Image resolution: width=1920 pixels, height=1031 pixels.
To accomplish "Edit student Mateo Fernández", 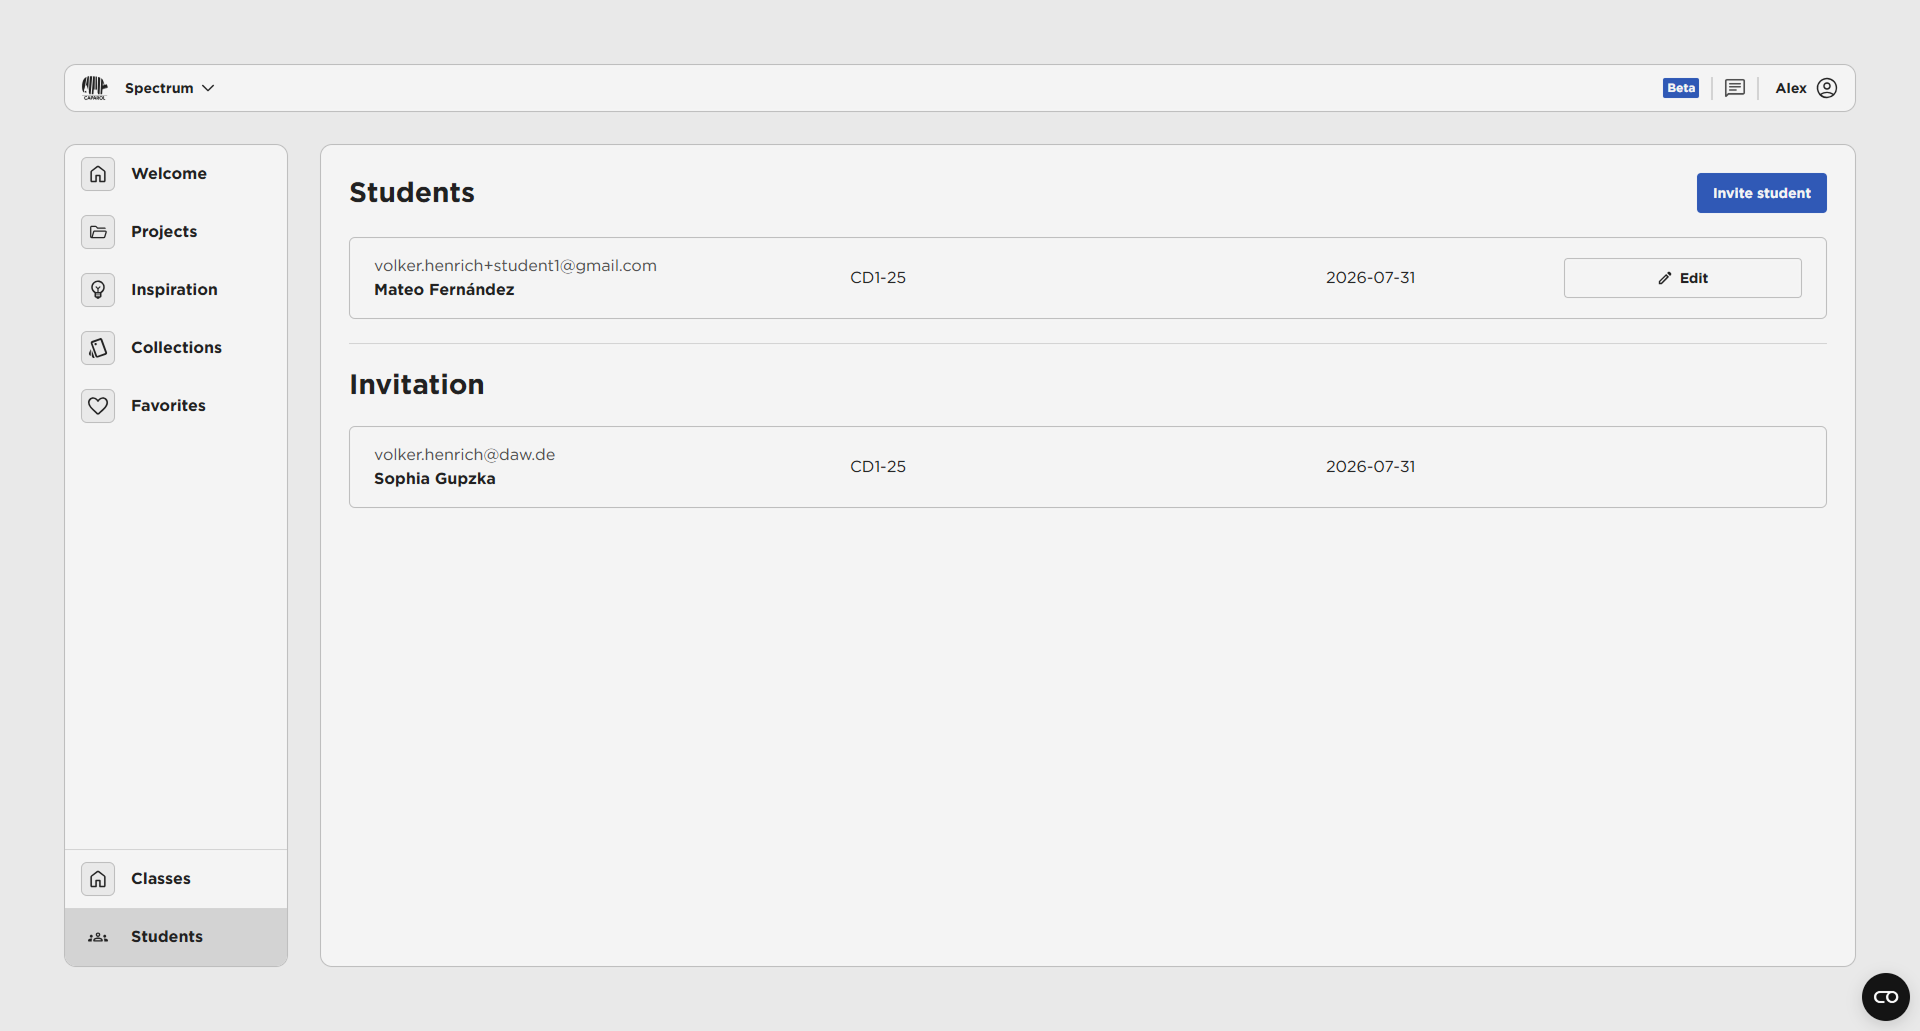I will [x=1682, y=278].
